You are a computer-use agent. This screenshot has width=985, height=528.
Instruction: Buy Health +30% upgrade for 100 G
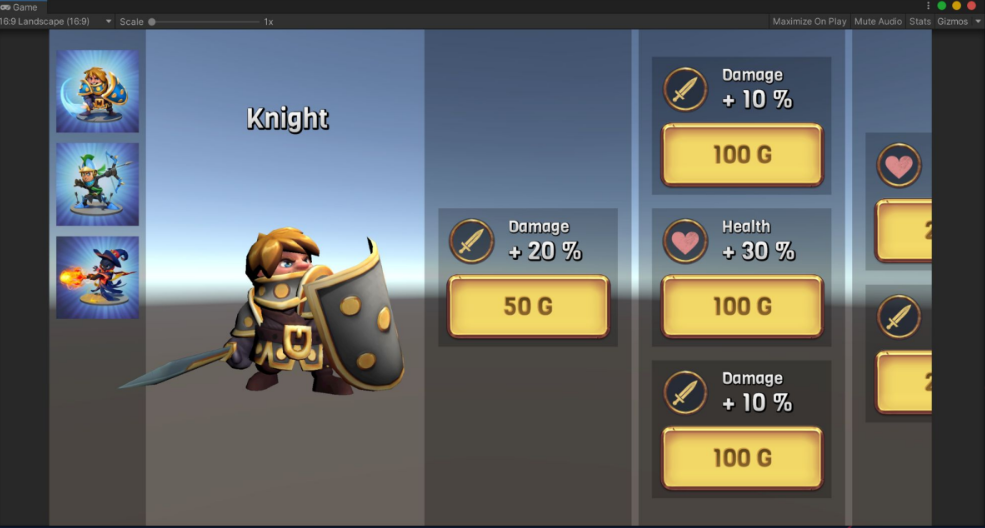pos(742,306)
